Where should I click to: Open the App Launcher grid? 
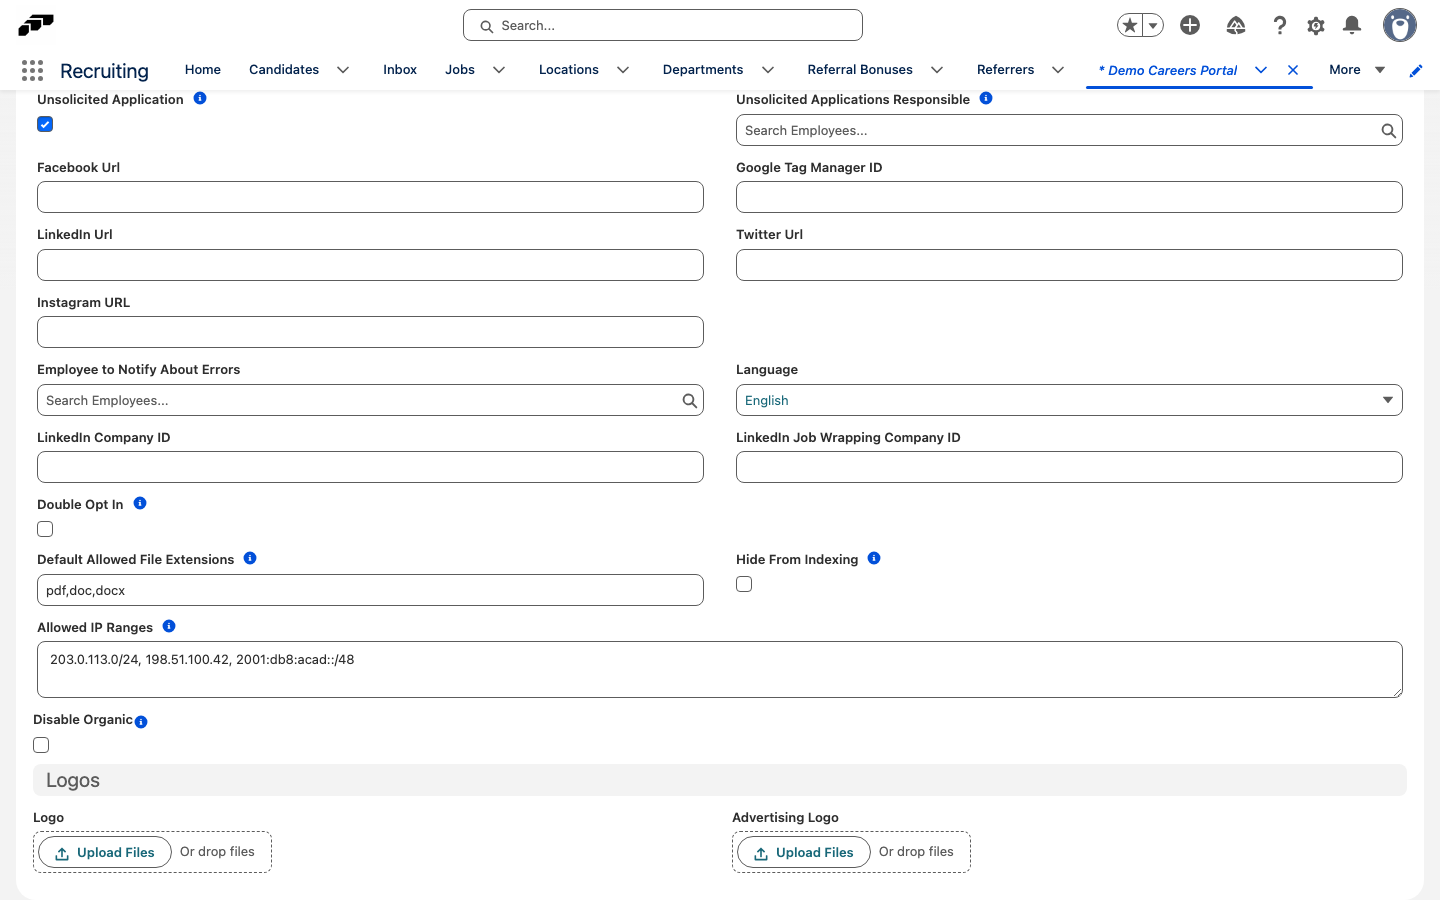32,70
